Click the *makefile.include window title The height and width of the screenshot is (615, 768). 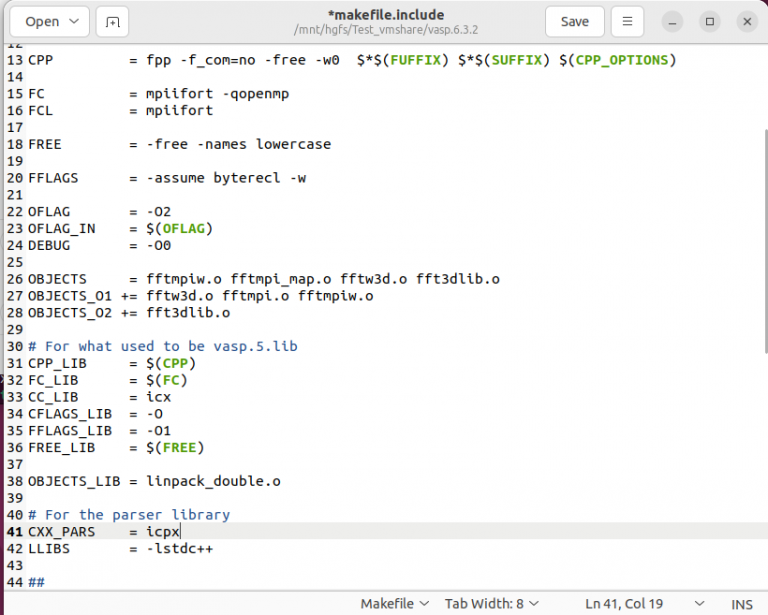tap(386, 15)
